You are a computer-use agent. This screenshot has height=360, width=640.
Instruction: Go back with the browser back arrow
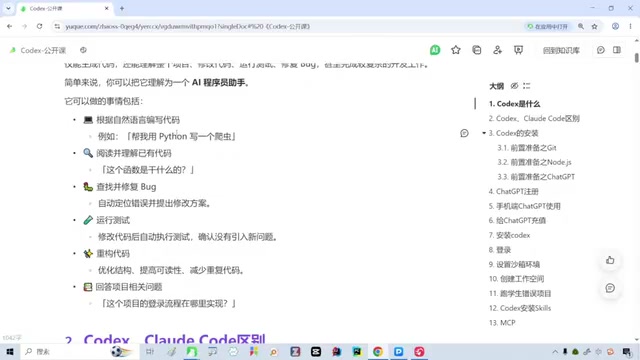[x=9, y=26]
